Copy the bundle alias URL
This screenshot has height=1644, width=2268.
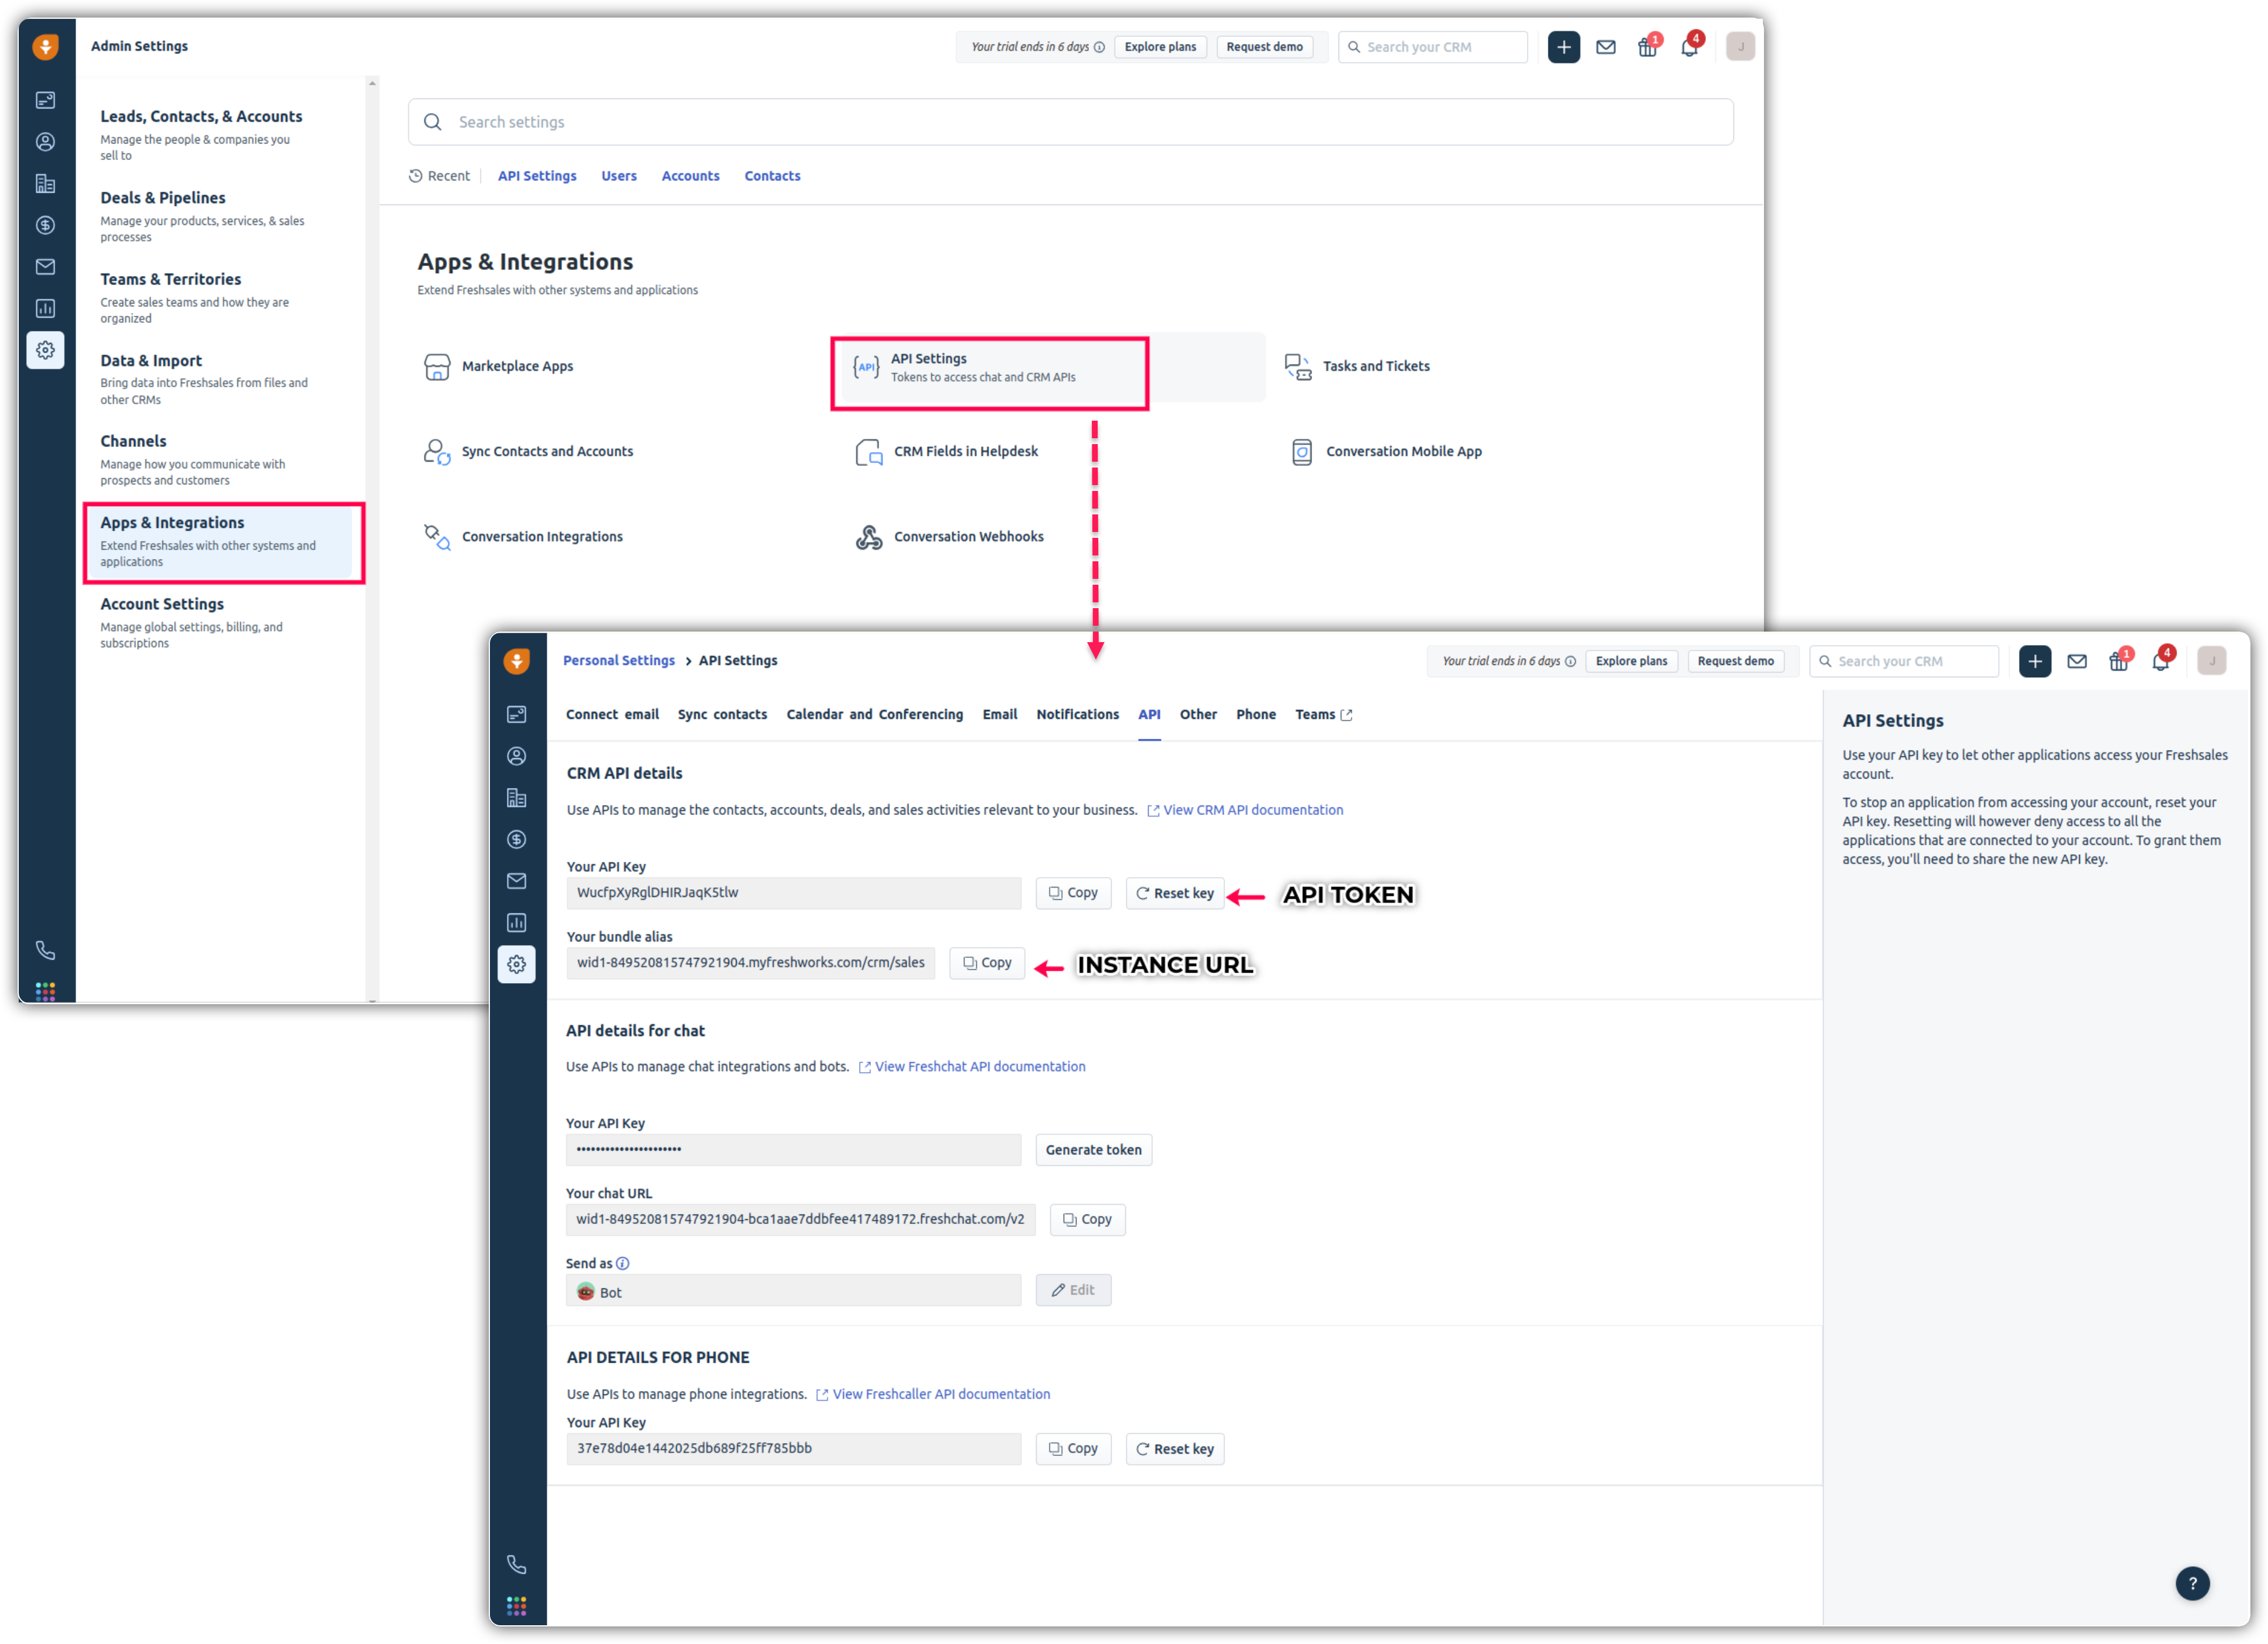click(986, 963)
